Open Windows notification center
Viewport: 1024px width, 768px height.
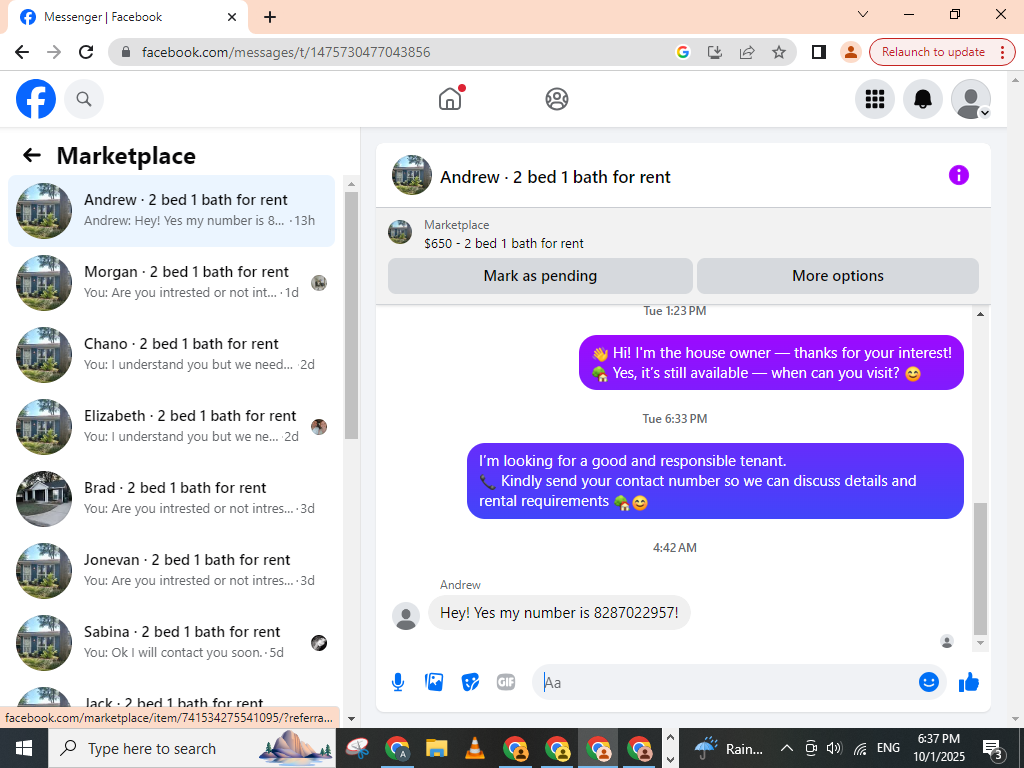pos(992,749)
